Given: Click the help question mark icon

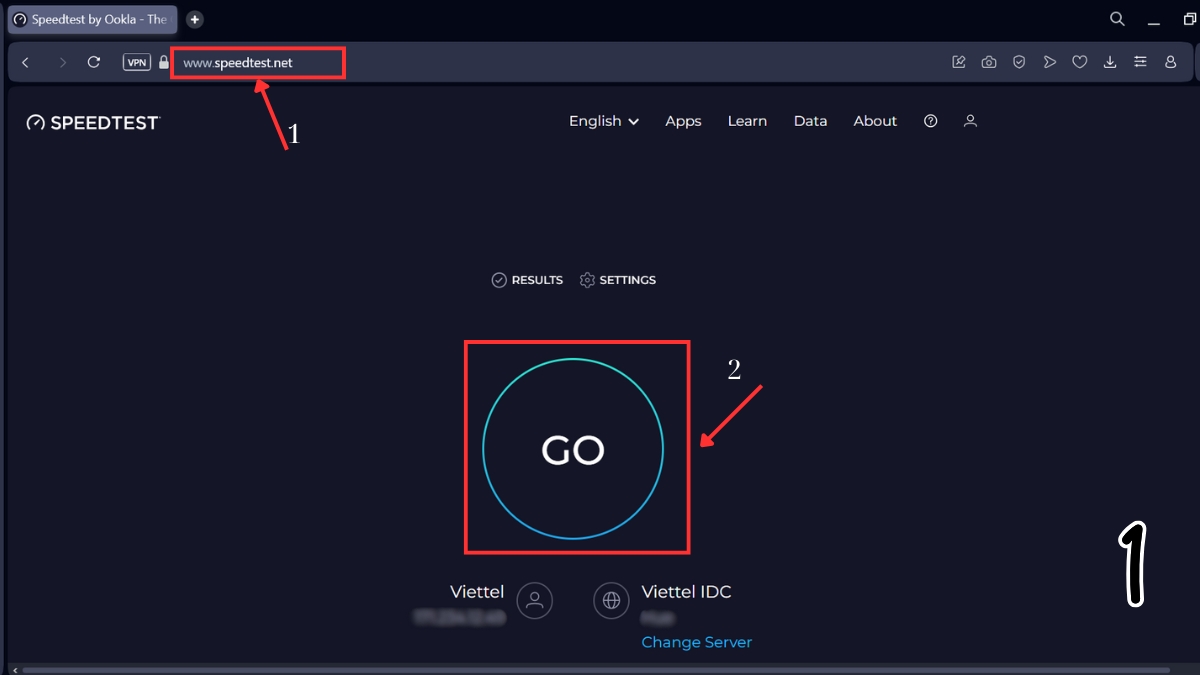Looking at the screenshot, I should click(x=931, y=121).
